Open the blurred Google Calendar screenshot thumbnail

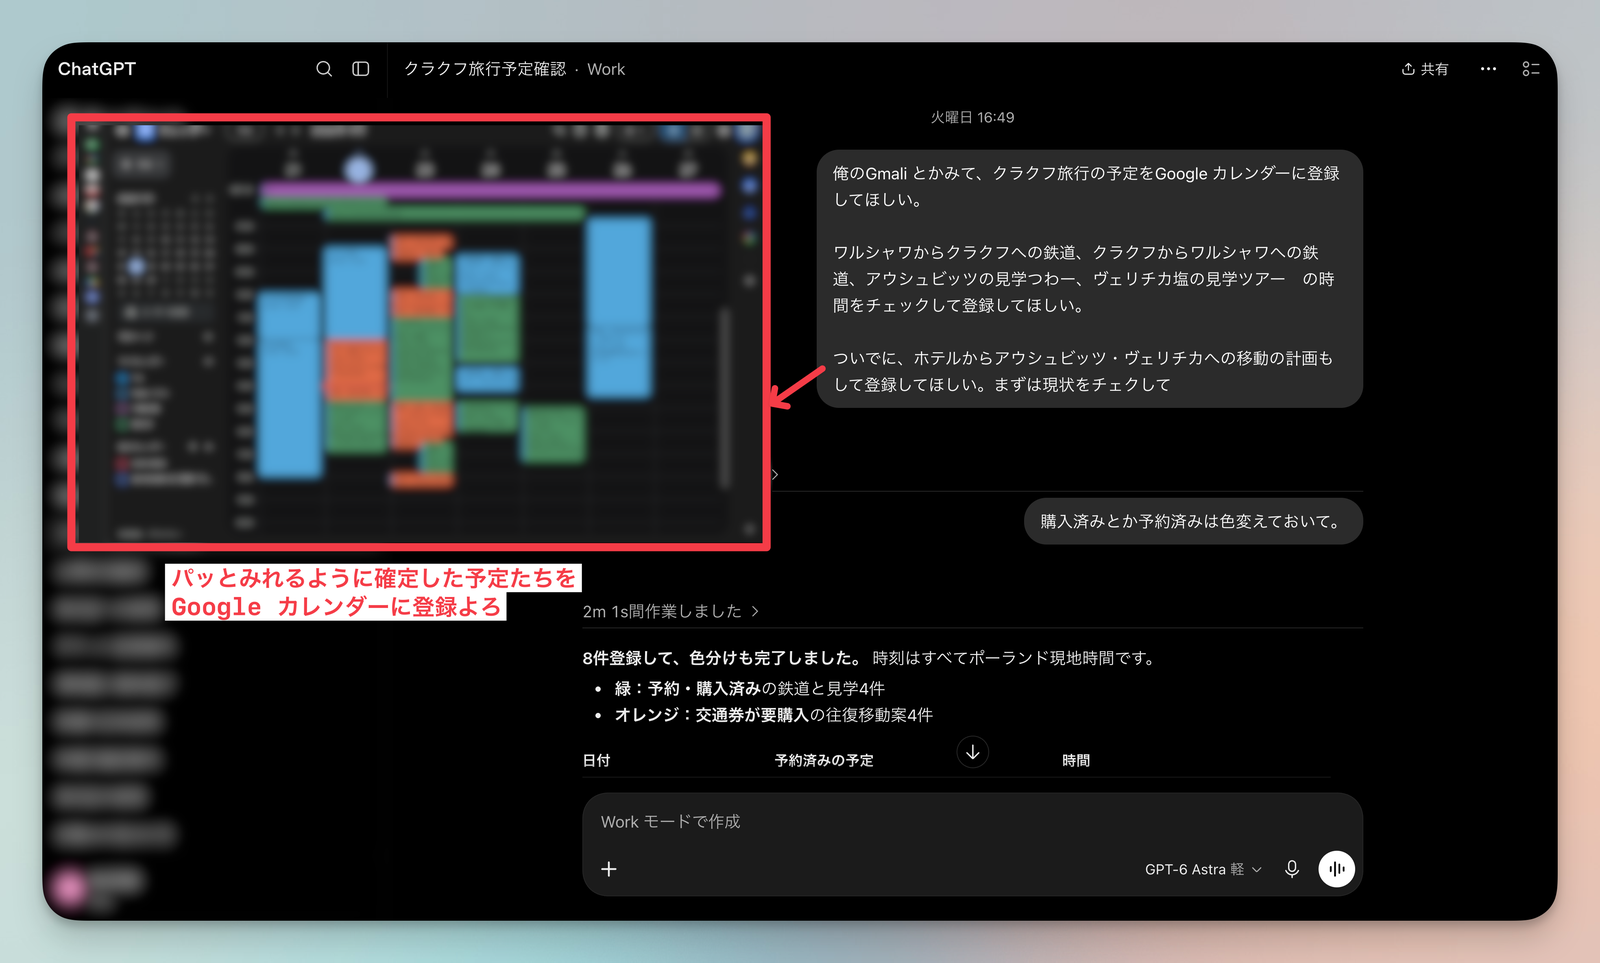pyautogui.click(x=419, y=332)
